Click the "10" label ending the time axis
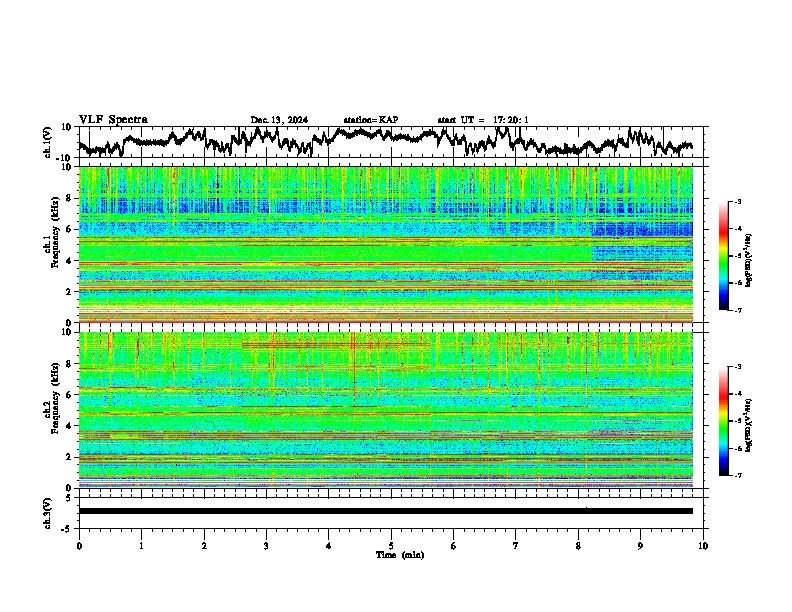Screen dimensions: 792x612 pyautogui.click(x=703, y=546)
